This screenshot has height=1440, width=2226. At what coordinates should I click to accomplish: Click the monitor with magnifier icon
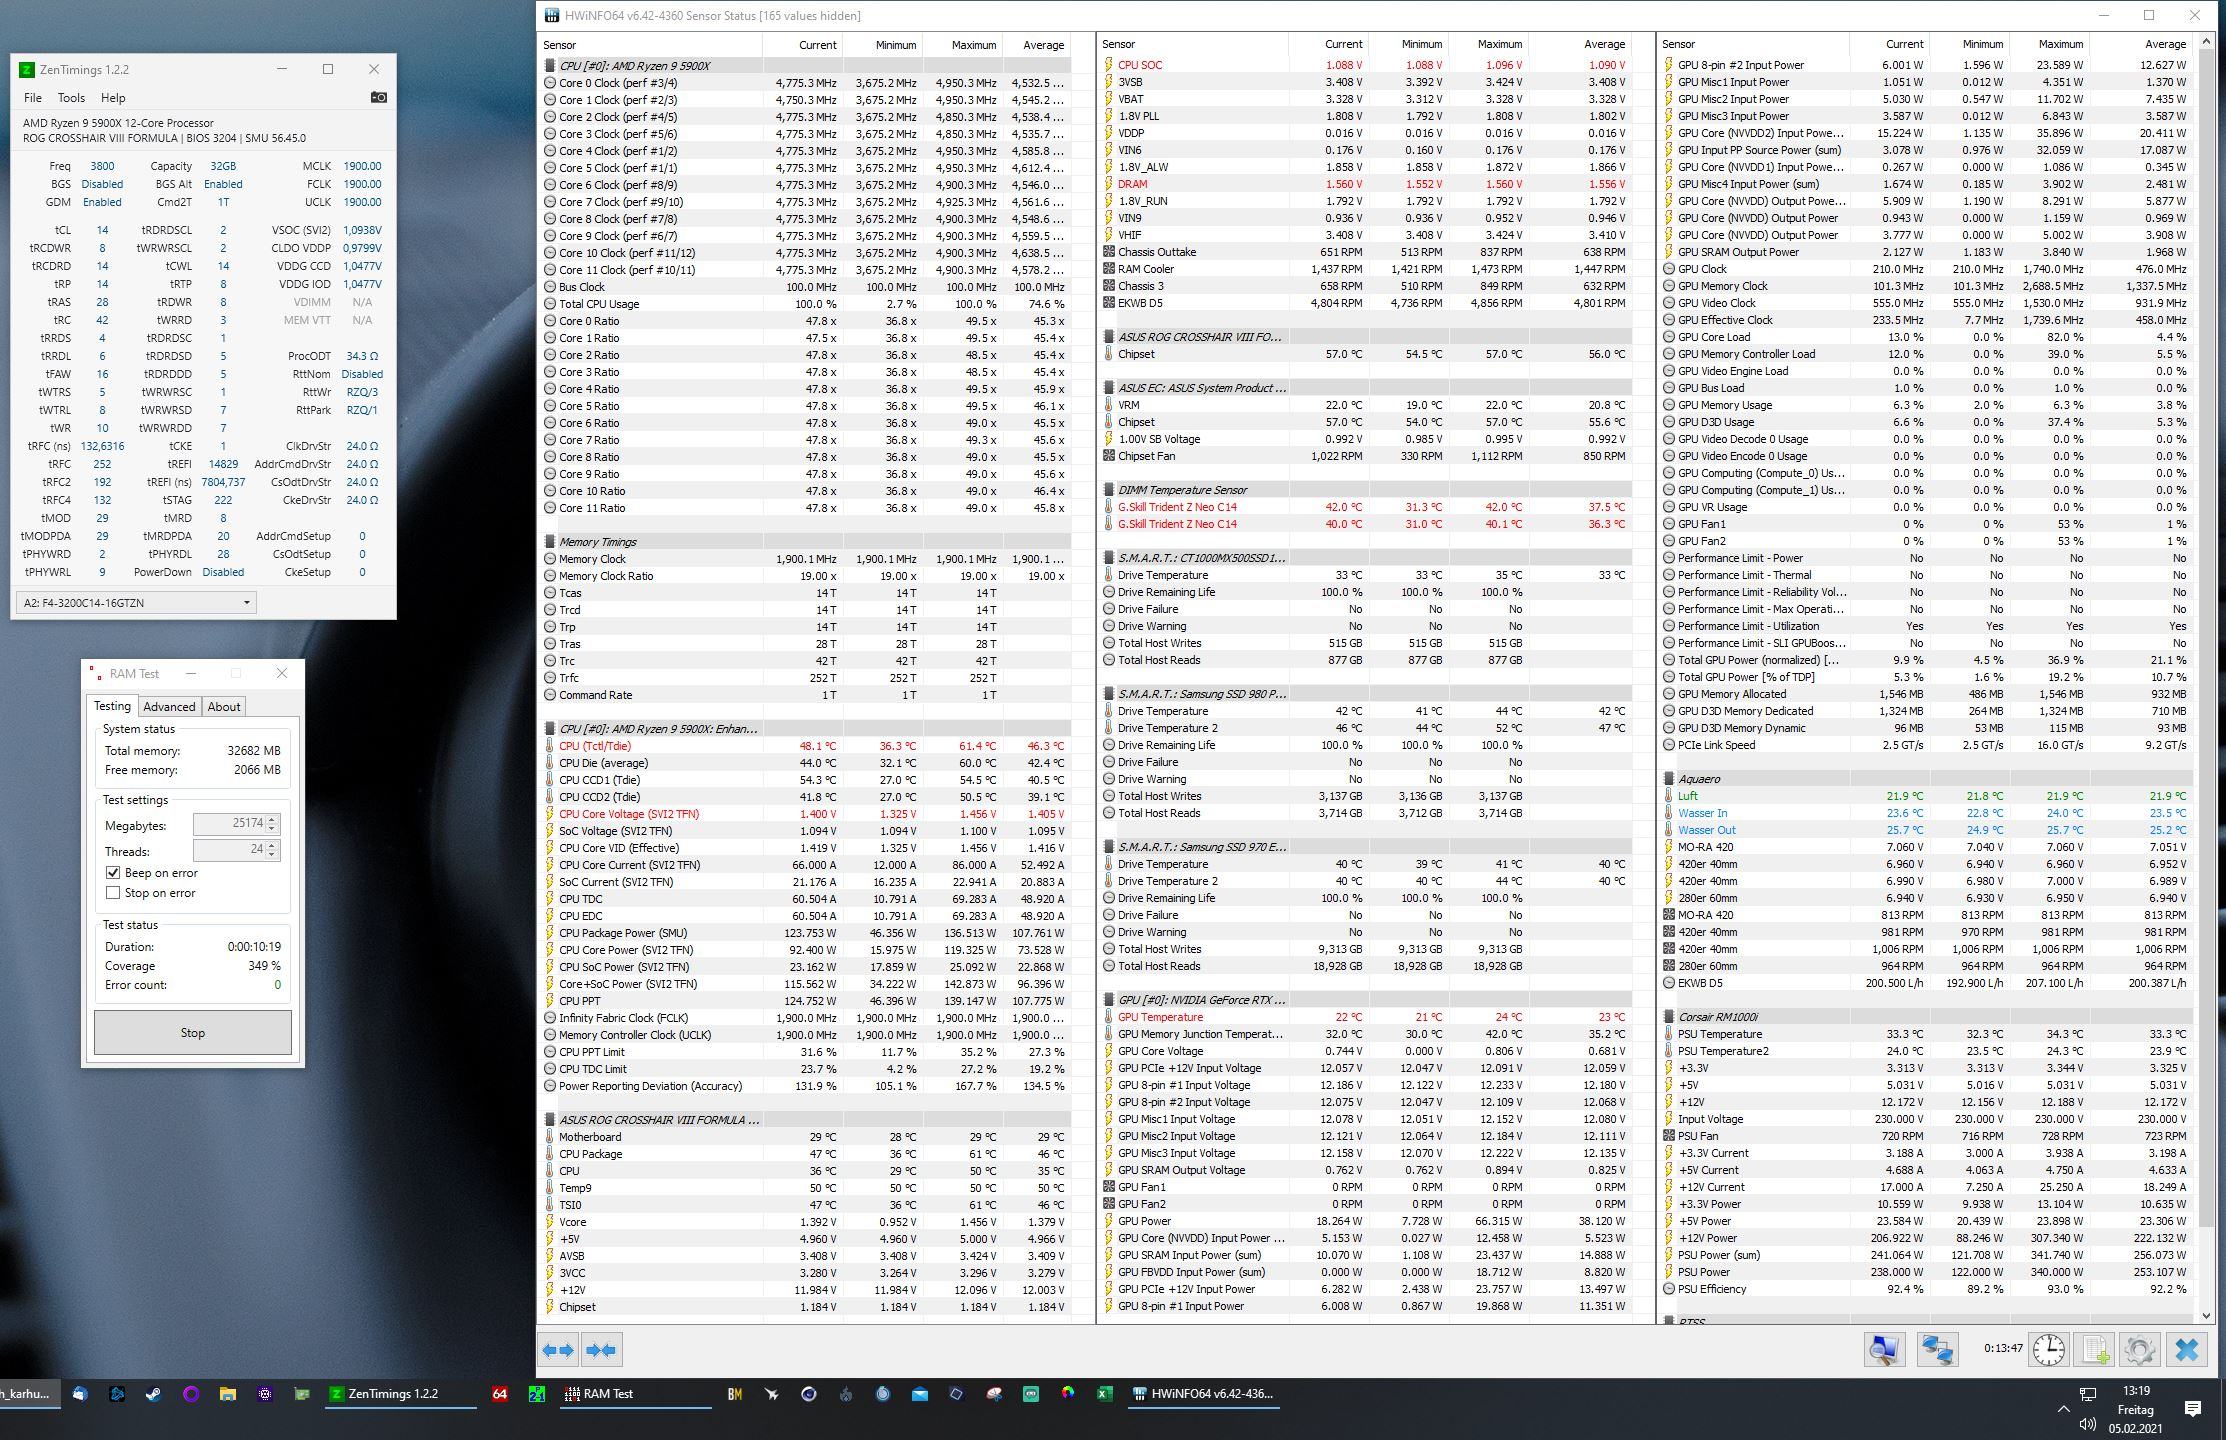[1884, 1350]
